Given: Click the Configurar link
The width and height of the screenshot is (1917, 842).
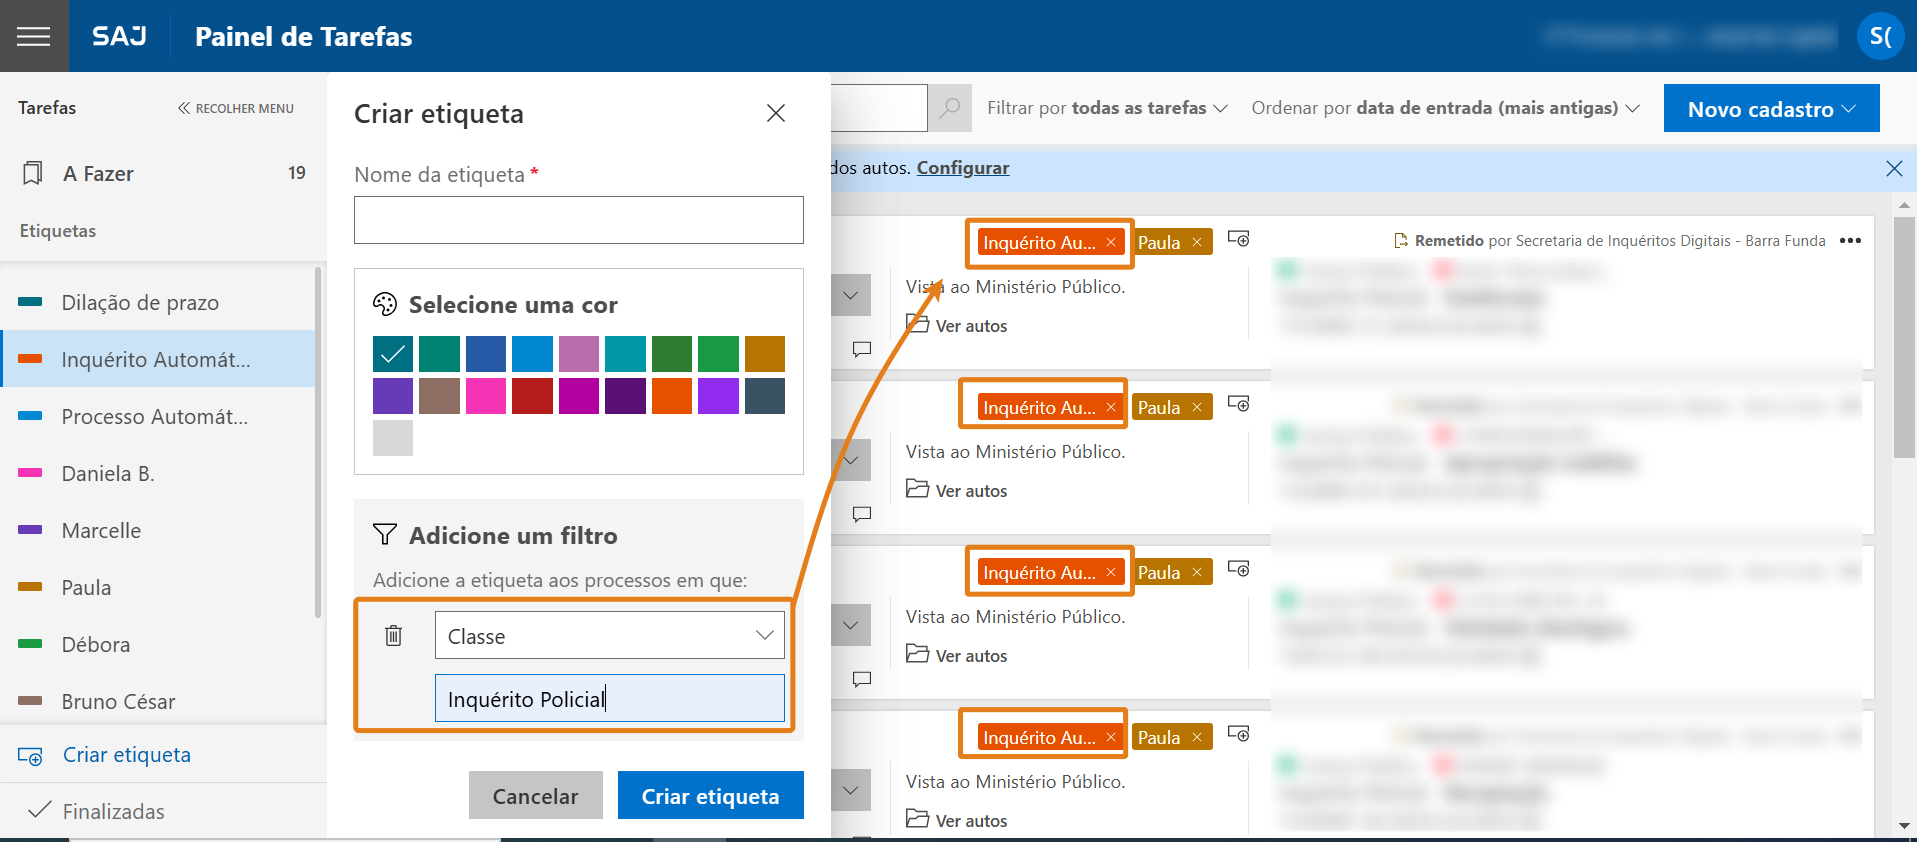Looking at the screenshot, I should (x=962, y=168).
